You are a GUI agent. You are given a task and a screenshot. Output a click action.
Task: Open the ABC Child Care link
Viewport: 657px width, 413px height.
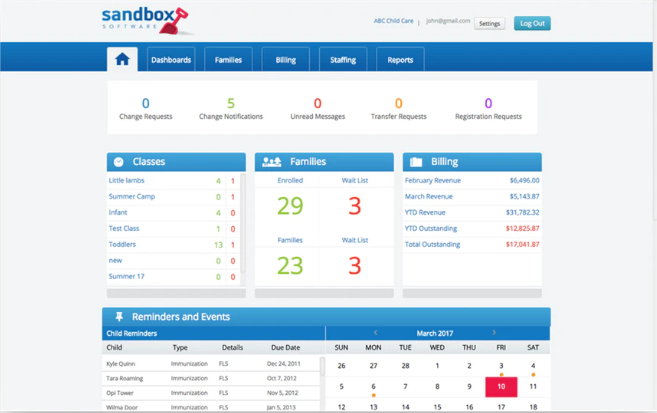point(393,21)
